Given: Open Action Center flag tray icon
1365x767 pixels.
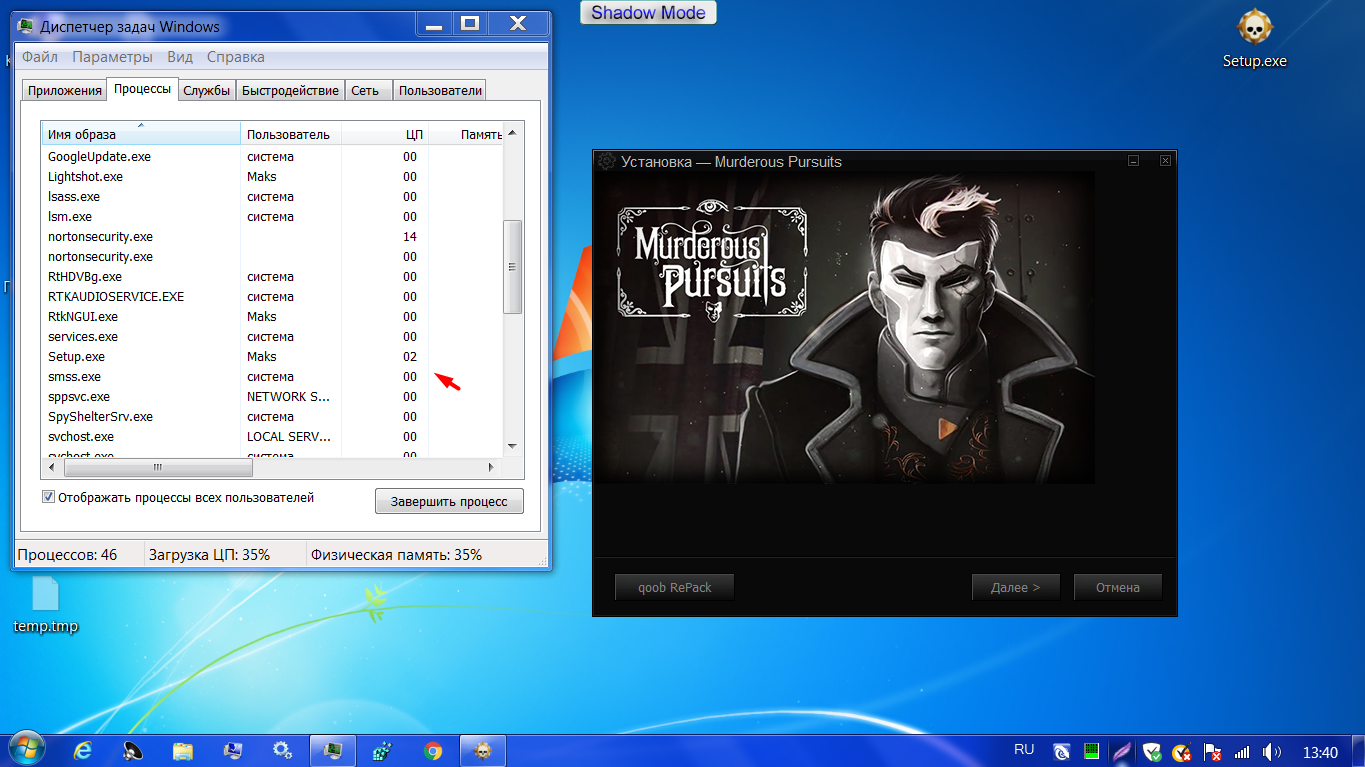Looking at the screenshot, I should 1212,751.
